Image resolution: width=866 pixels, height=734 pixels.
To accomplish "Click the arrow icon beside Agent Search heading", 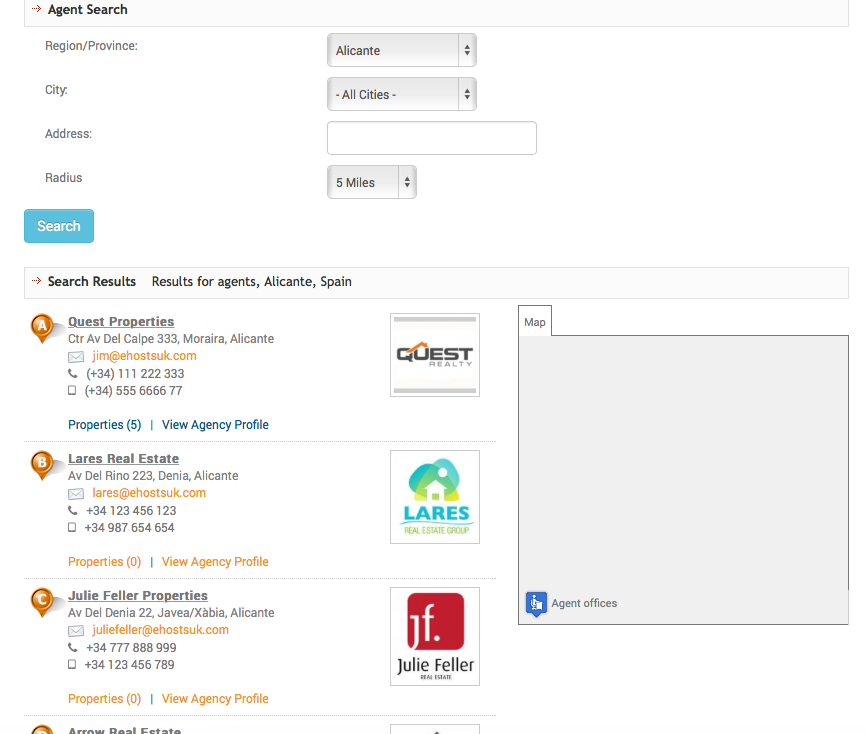I will click(x=36, y=9).
